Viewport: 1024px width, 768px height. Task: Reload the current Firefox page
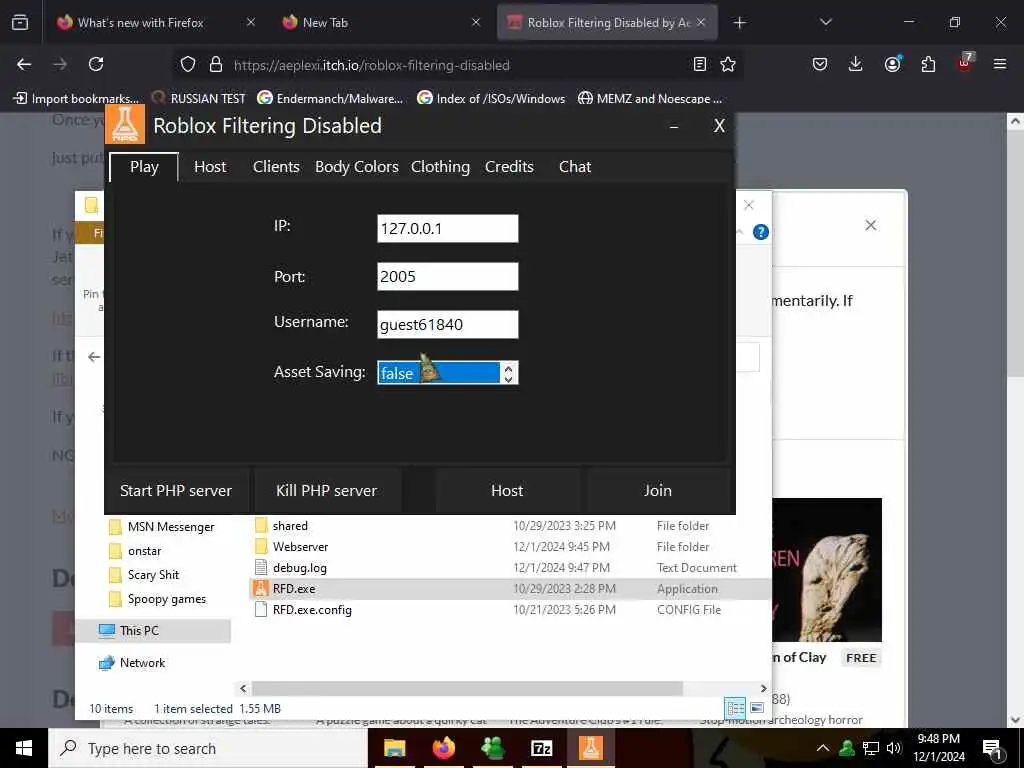click(x=96, y=64)
